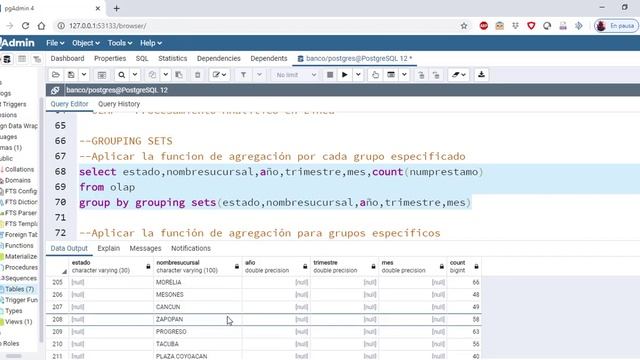Switch to Dependents tab
This screenshot has width=640, height=360.
pos(269,58)
